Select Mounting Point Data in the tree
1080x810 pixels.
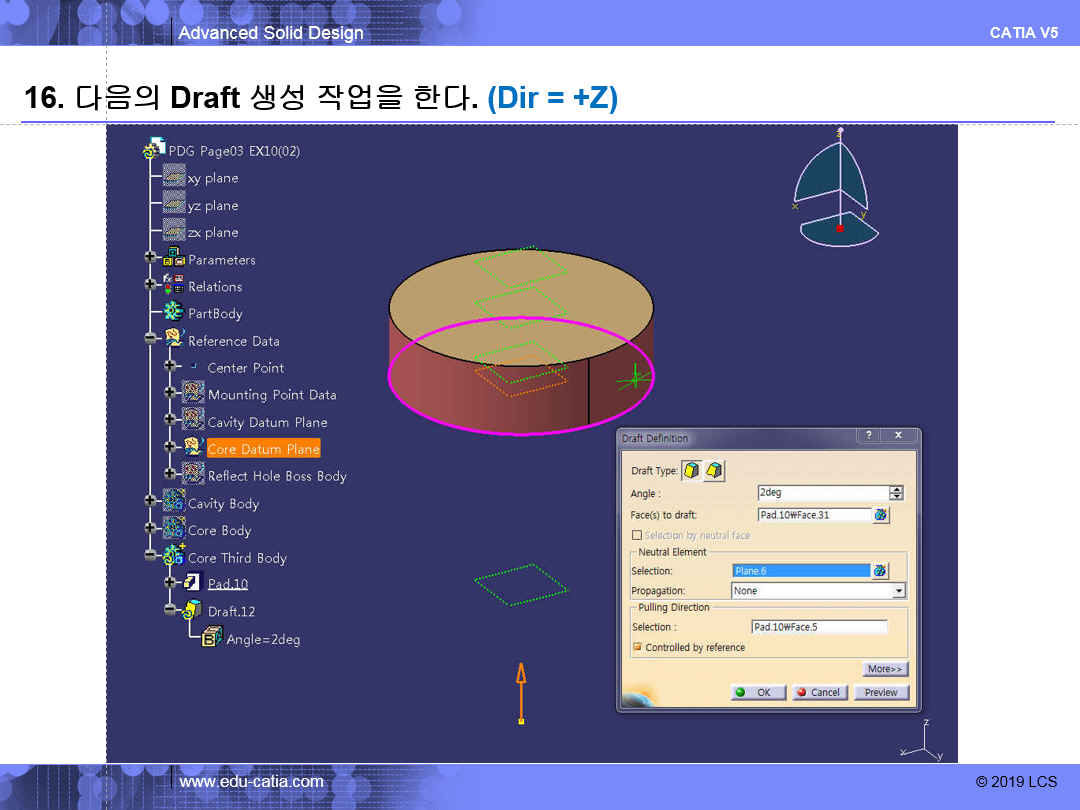coord(271,395)
